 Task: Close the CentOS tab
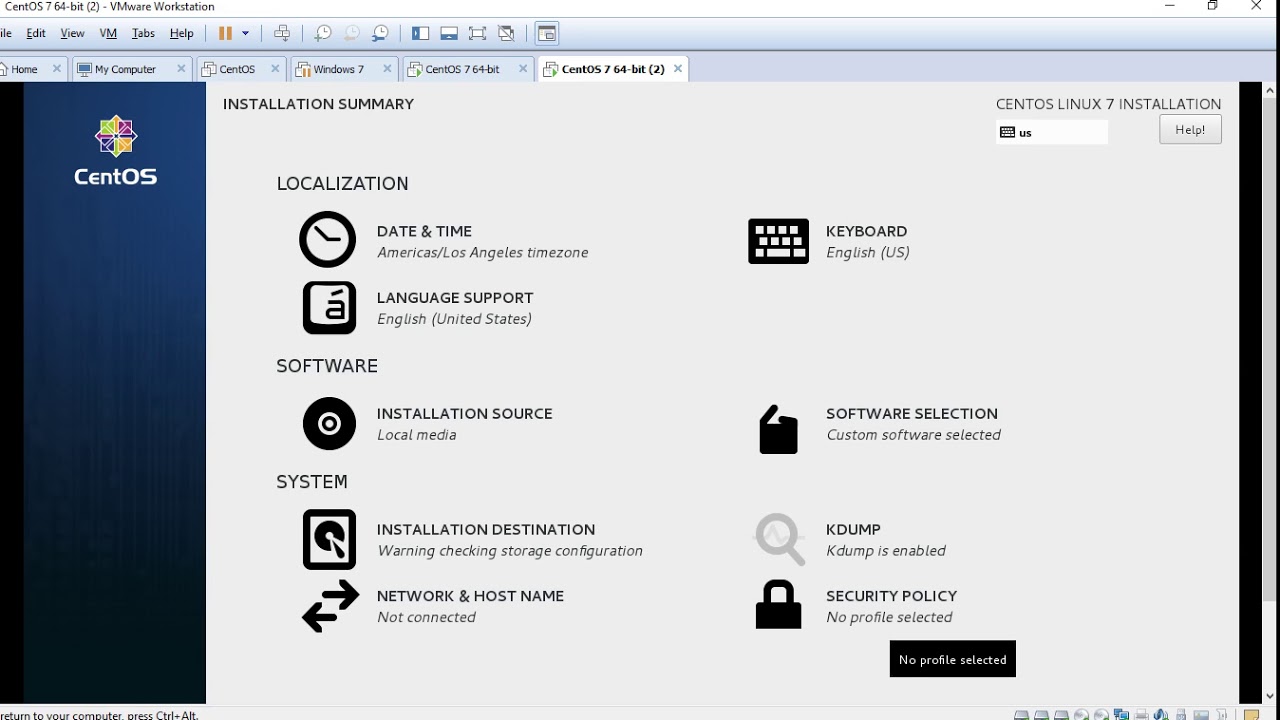click(275, 69)
